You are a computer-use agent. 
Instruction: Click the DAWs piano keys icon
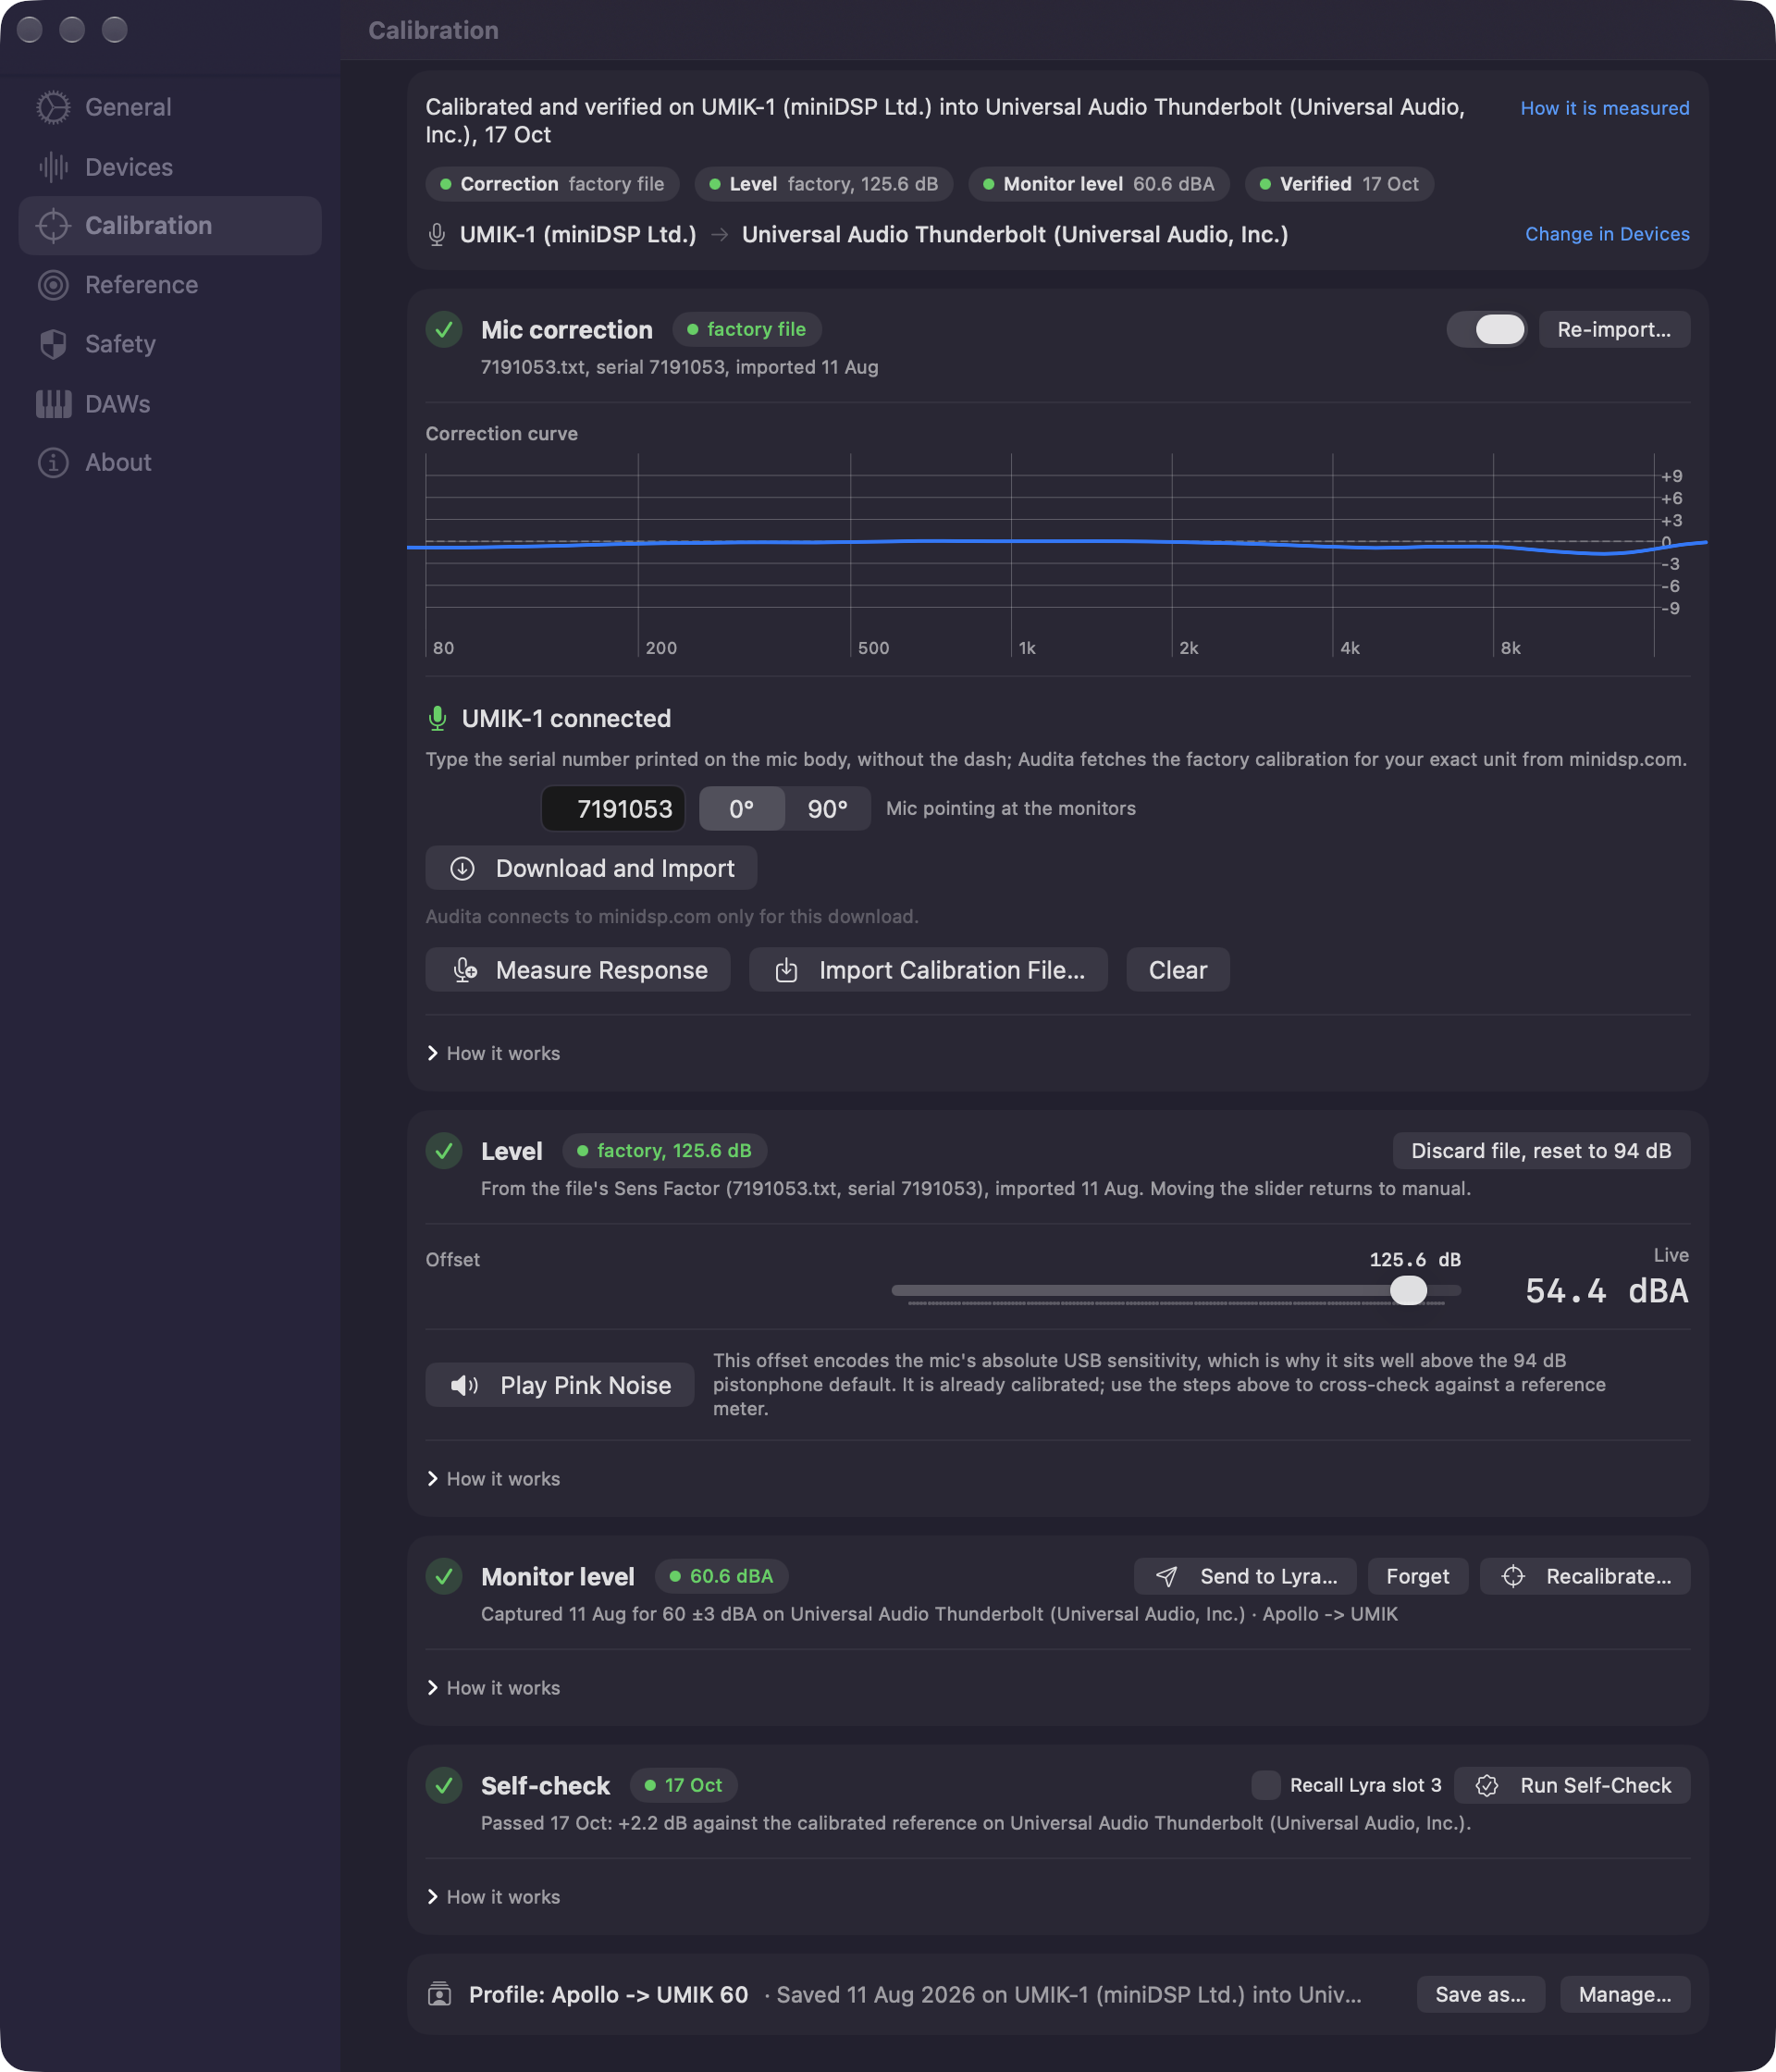coord(53,404)
